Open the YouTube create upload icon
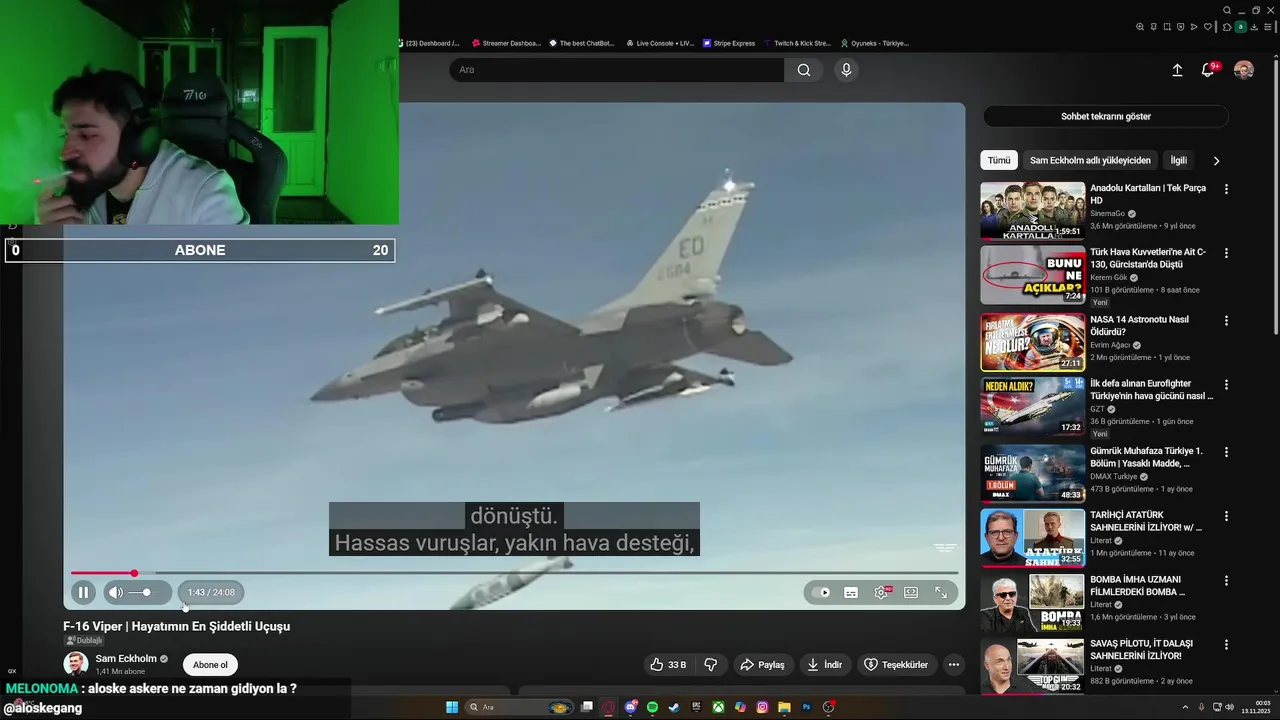Screen dimensions: 1280x720 tap(1177, 70)
